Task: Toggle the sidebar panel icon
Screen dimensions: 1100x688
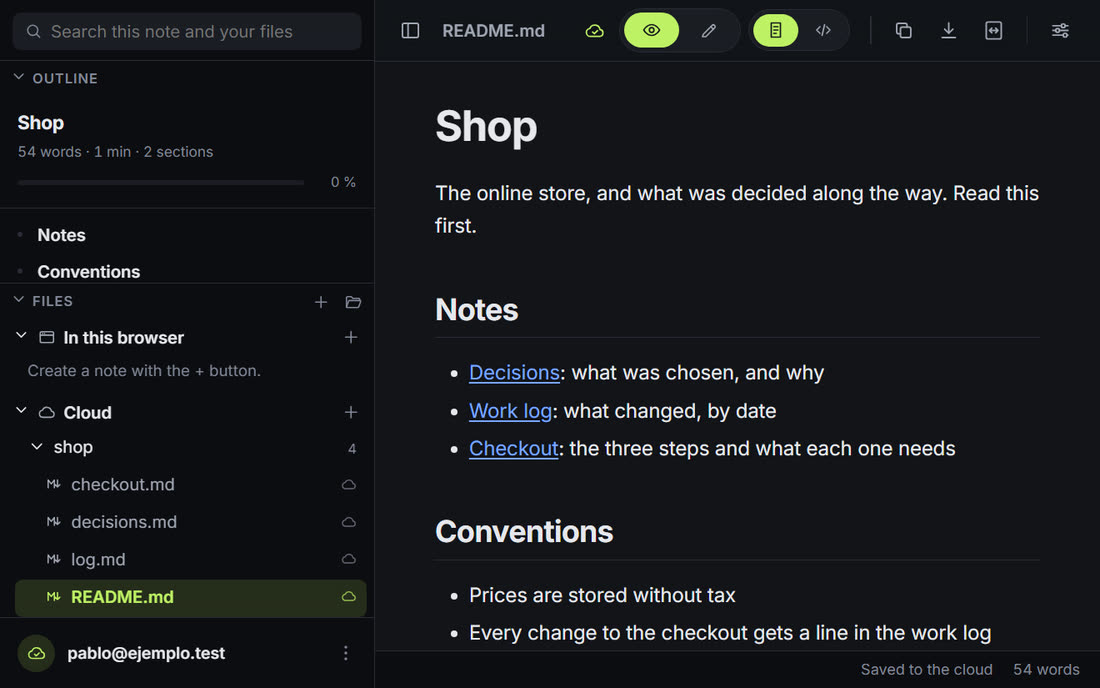Action: [410, 31]
